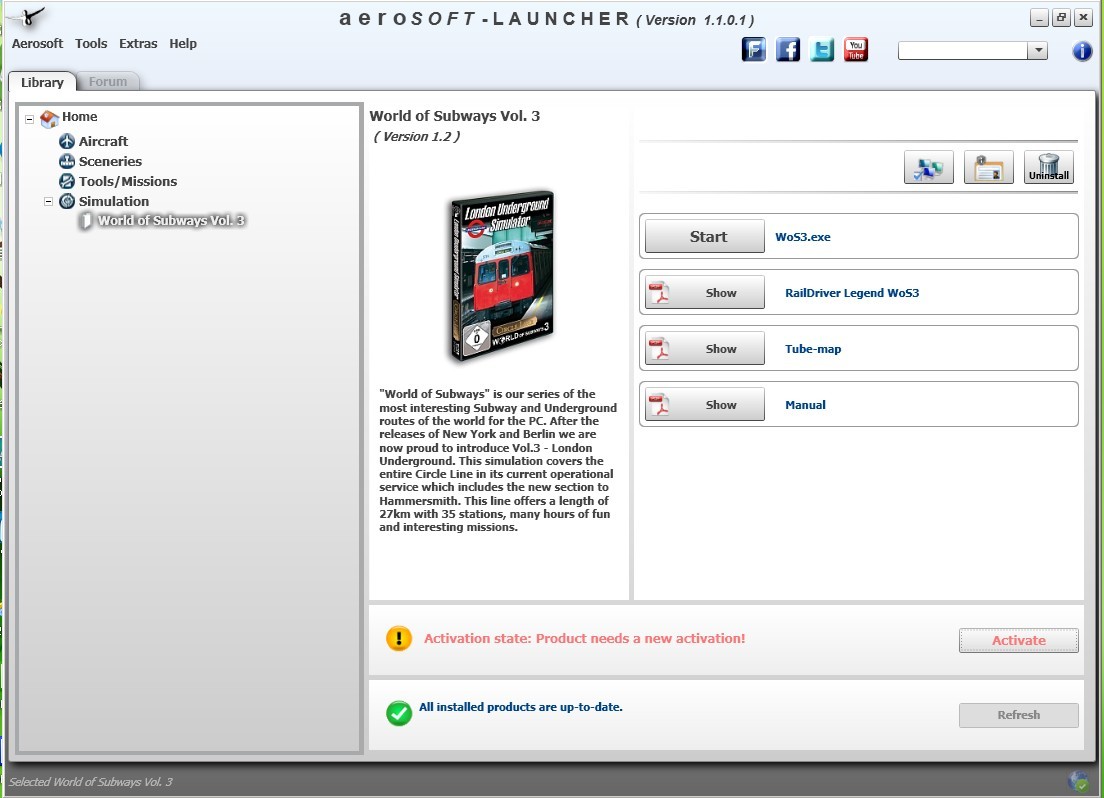Click the status bar 'Selected World of Subways' text

coord(91,782)
